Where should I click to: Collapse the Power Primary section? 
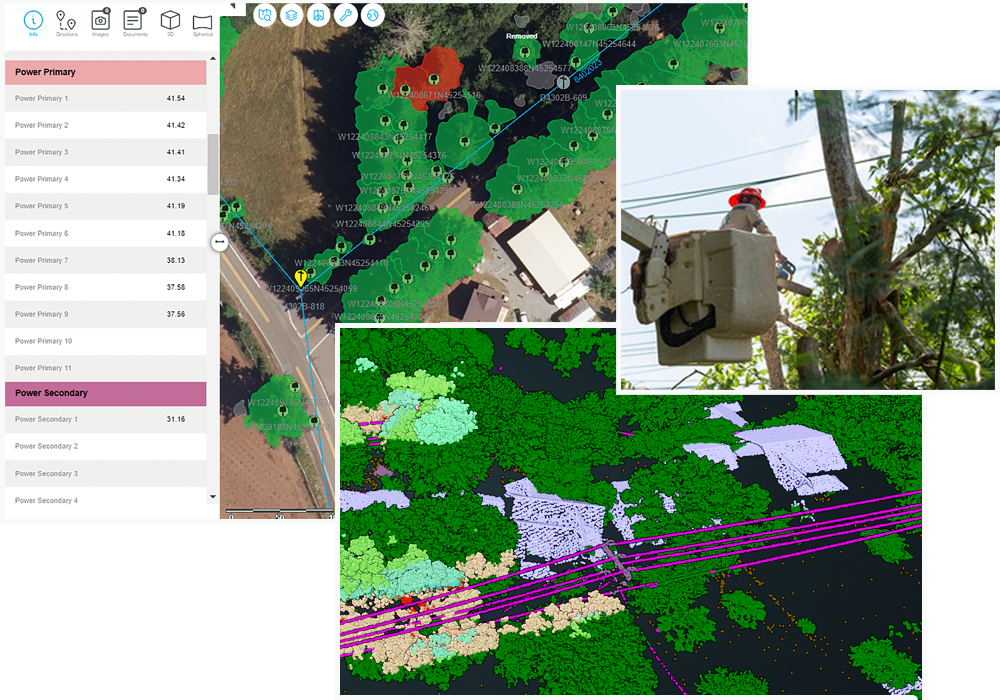click(105, 72)
